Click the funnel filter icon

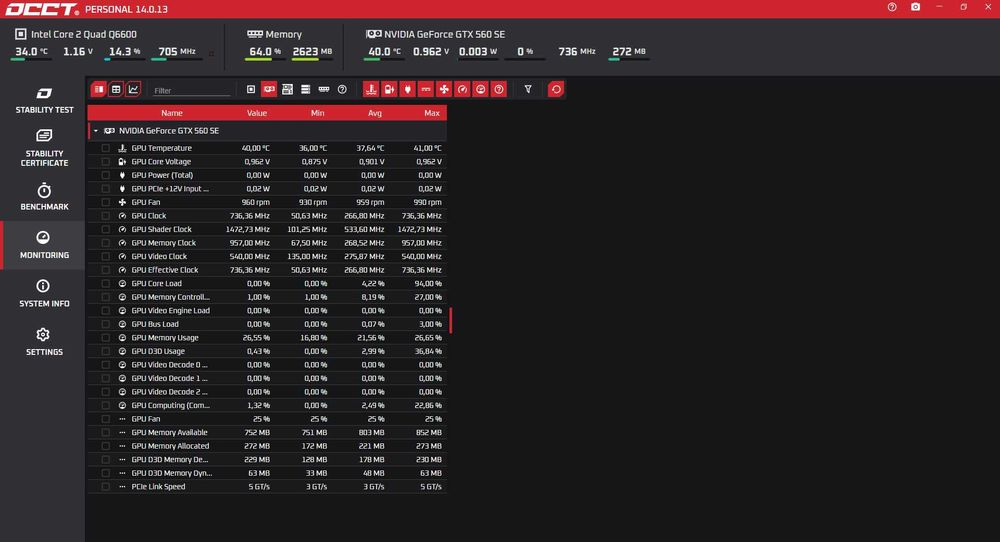528,89
